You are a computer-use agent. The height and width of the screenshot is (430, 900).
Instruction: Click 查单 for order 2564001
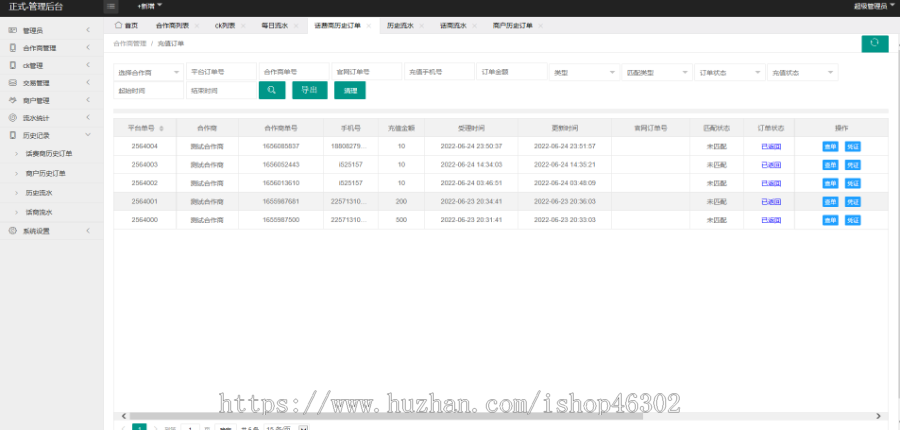coord(830,202)
